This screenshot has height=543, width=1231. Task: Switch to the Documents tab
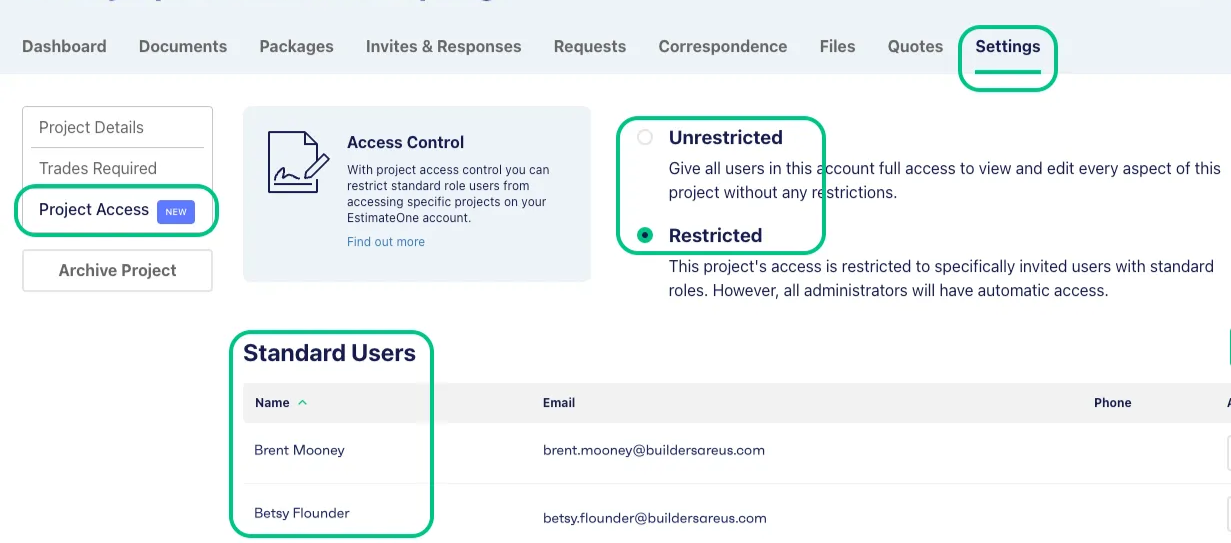(183, 46)
